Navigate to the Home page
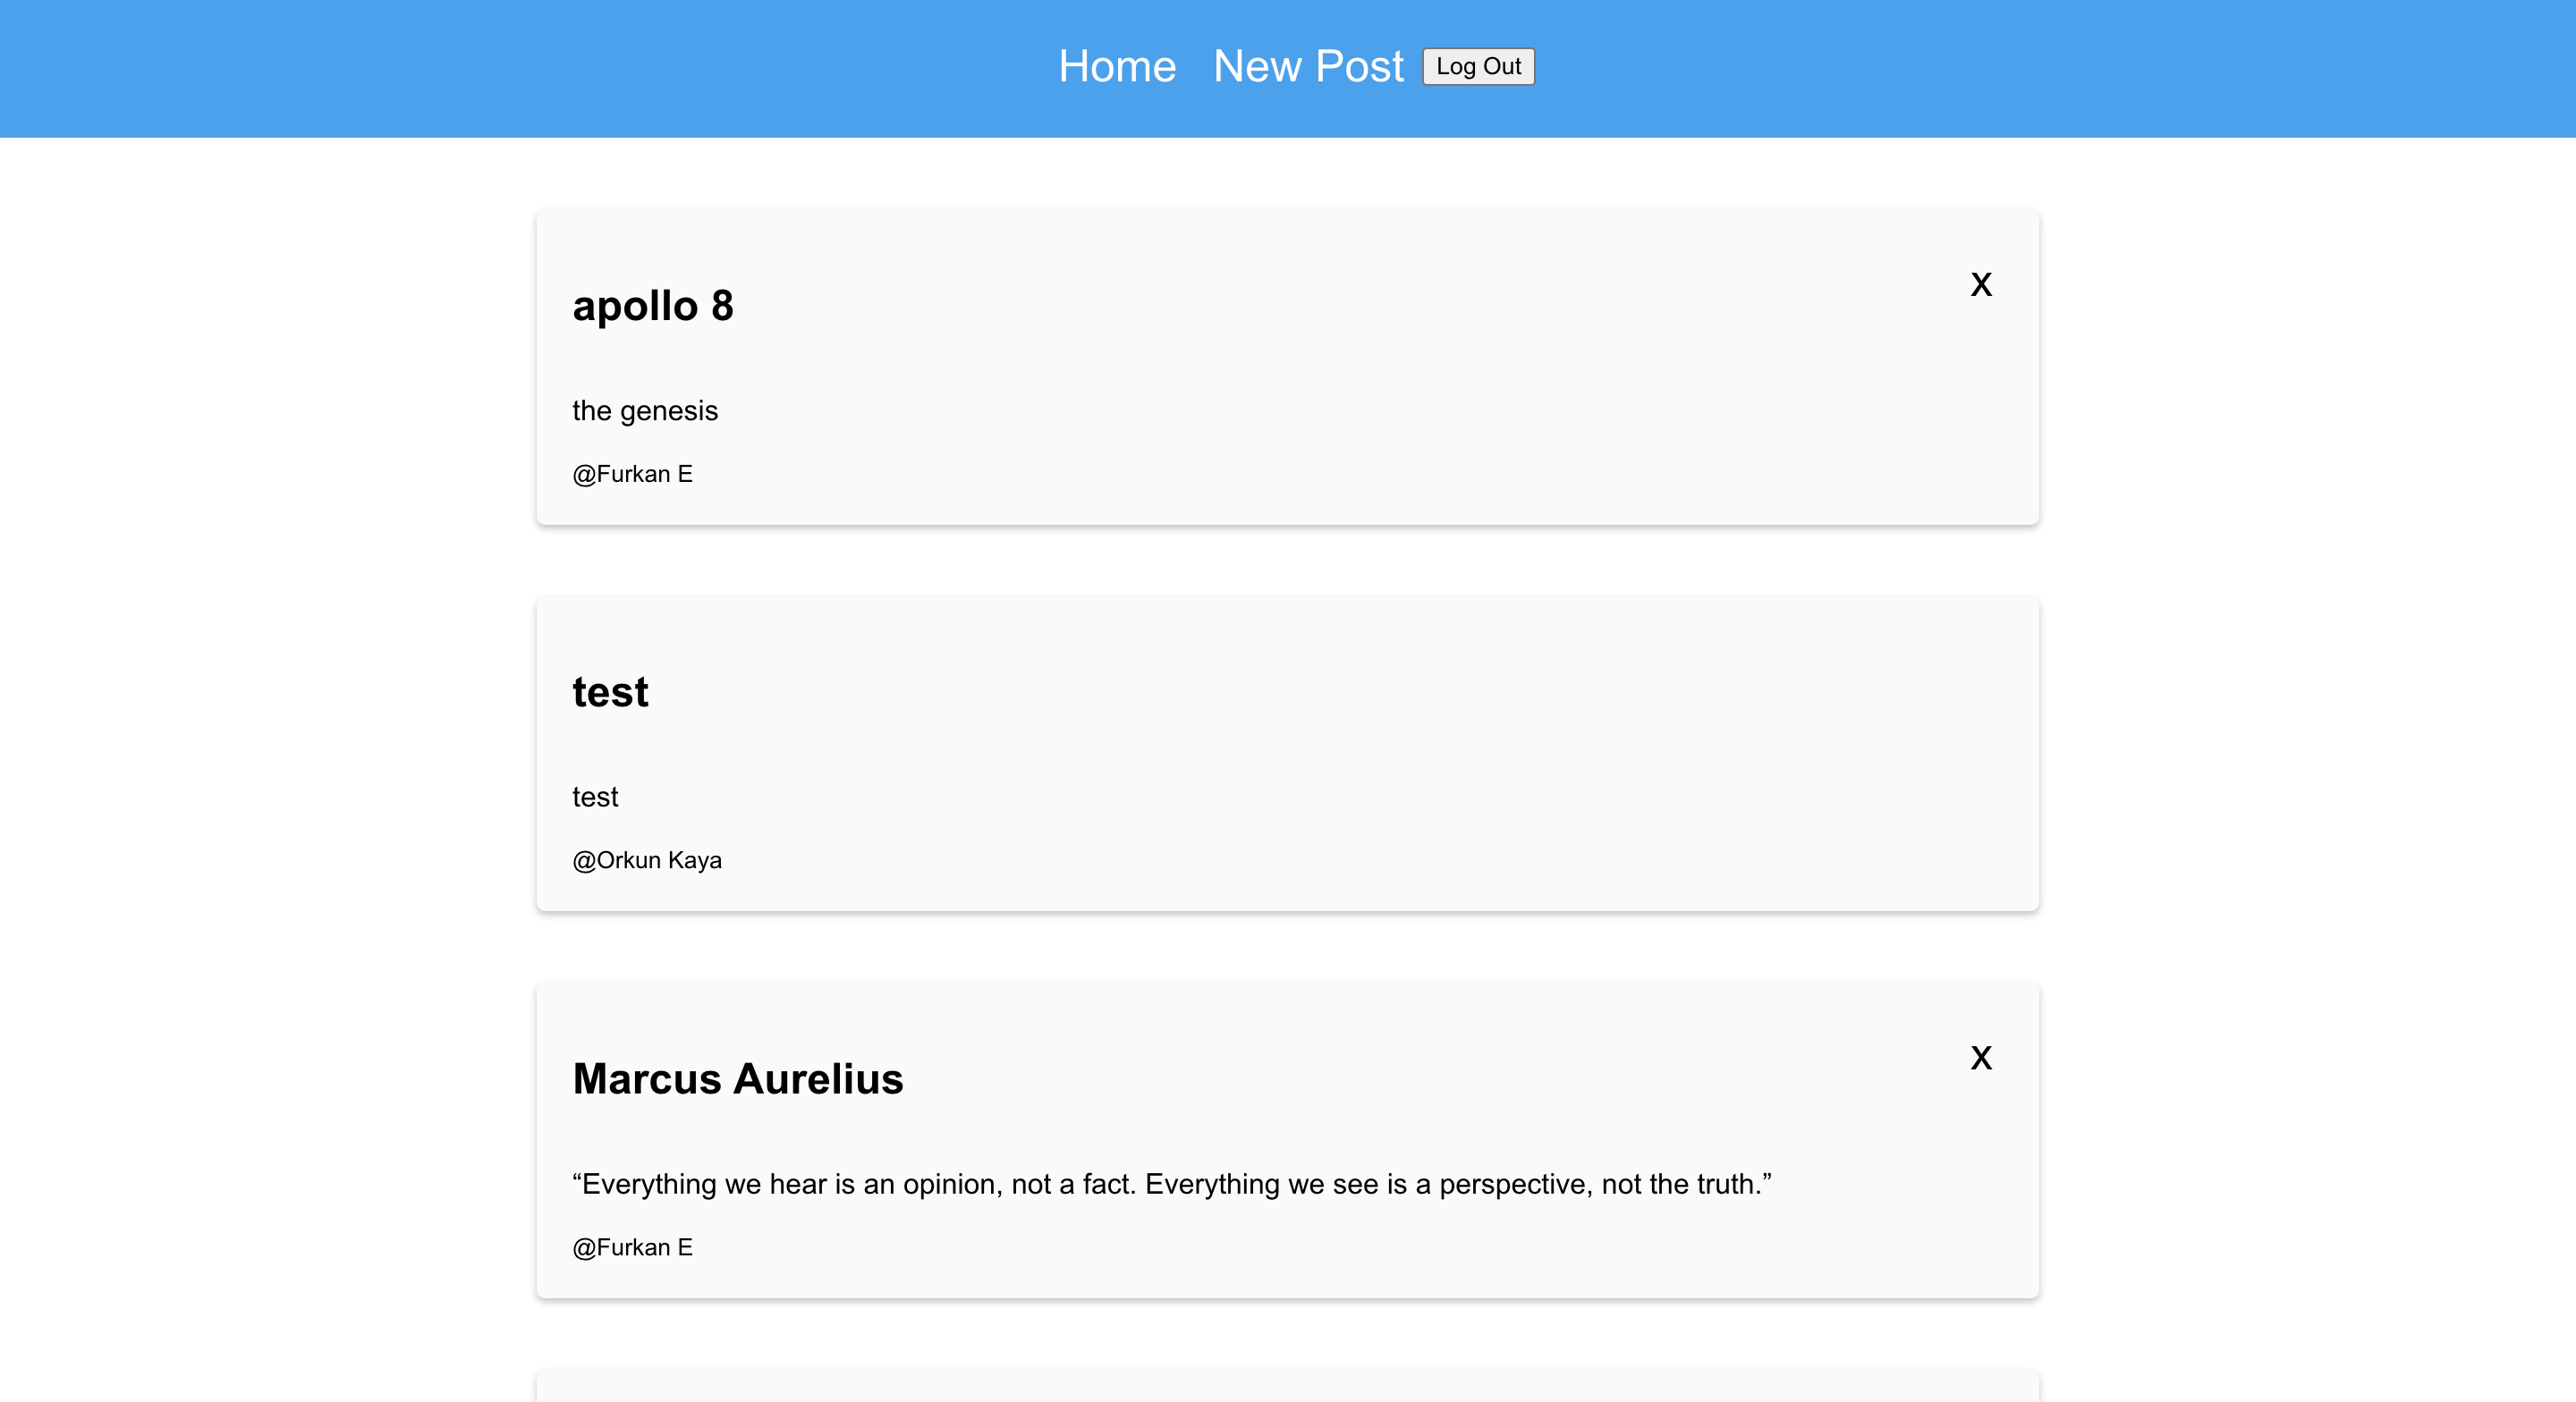This screenshot has height=1402, width=2576. tap(1117, 66)
